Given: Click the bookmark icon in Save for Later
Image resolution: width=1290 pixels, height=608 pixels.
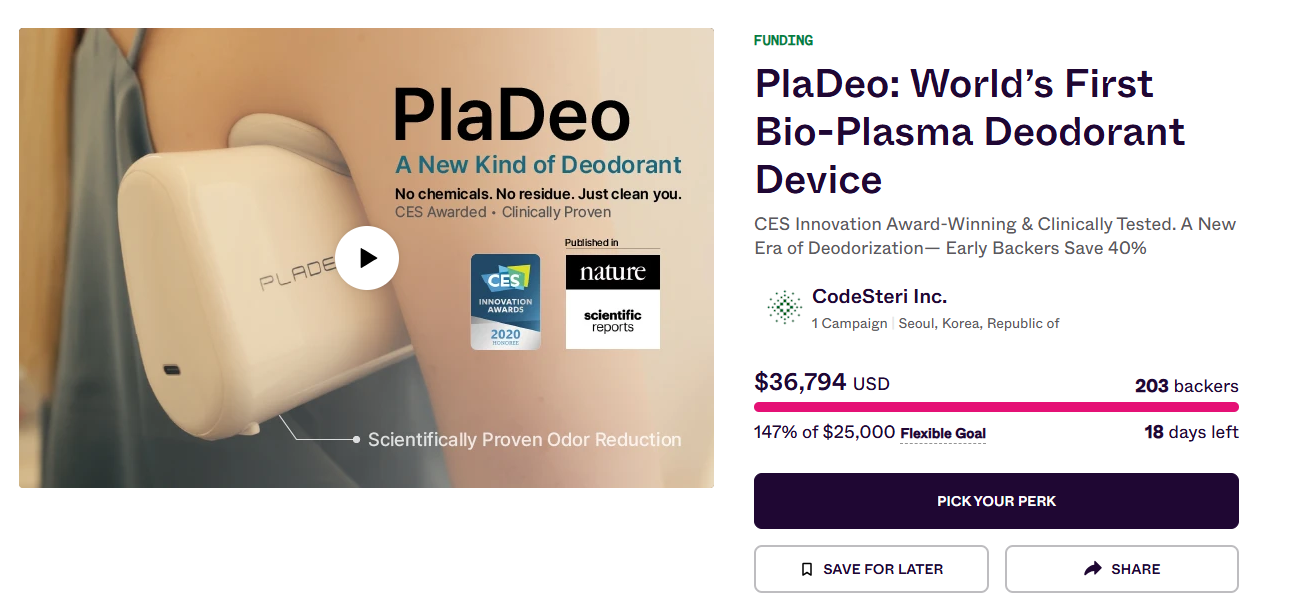Looking at the screenshot, I should pyautogui.click(x=807, y=569).
